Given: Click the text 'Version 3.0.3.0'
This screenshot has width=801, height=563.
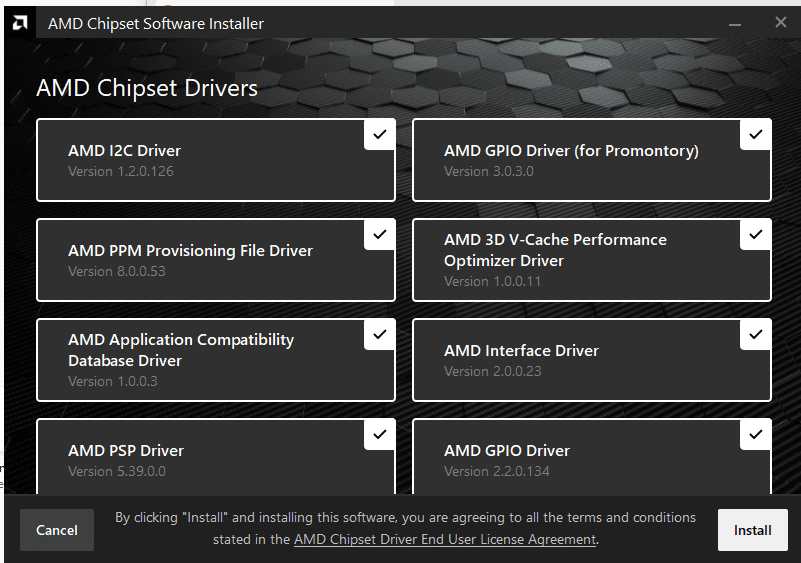Looking at the screenshot, I should point(488,171).
